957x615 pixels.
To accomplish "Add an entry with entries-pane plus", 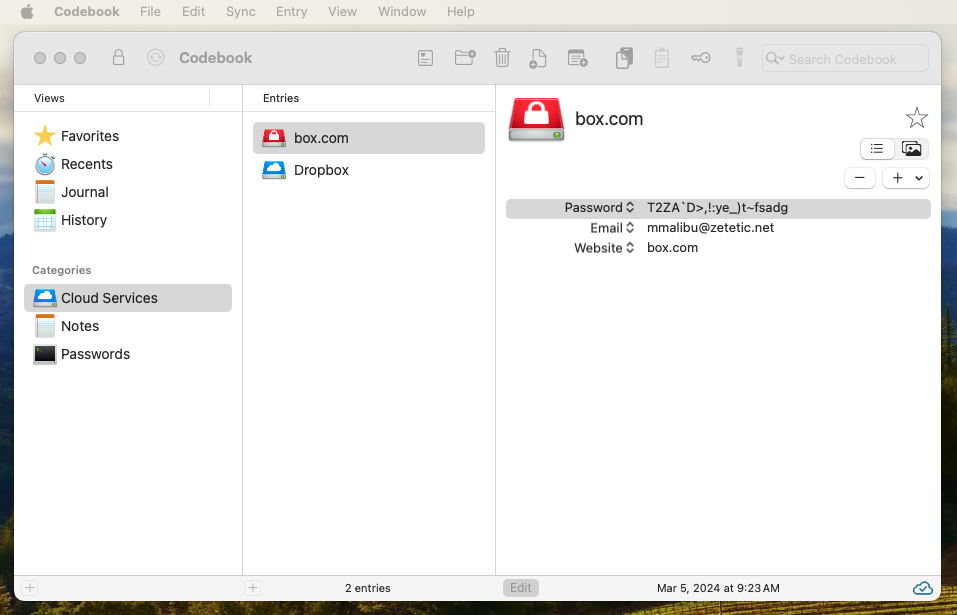I will (x=253, y=588).
